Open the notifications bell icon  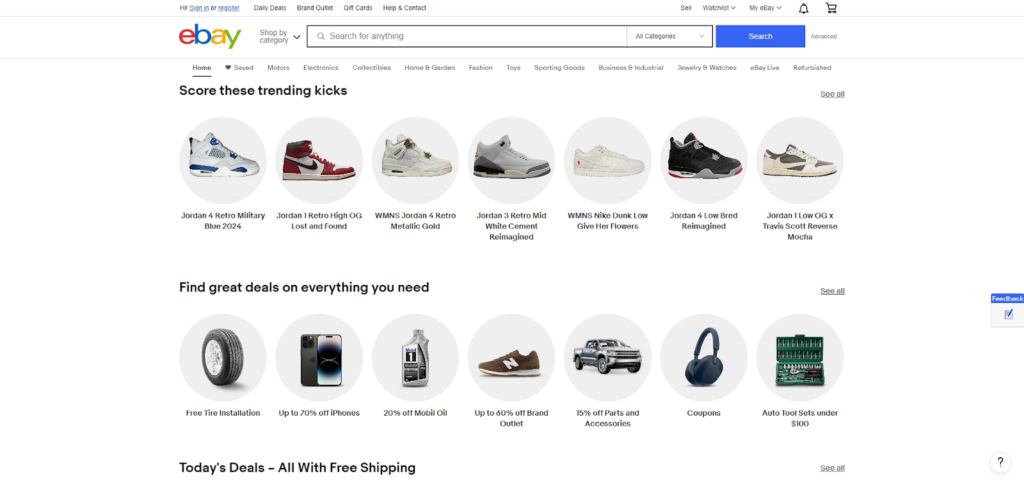[x=804, y=8]
